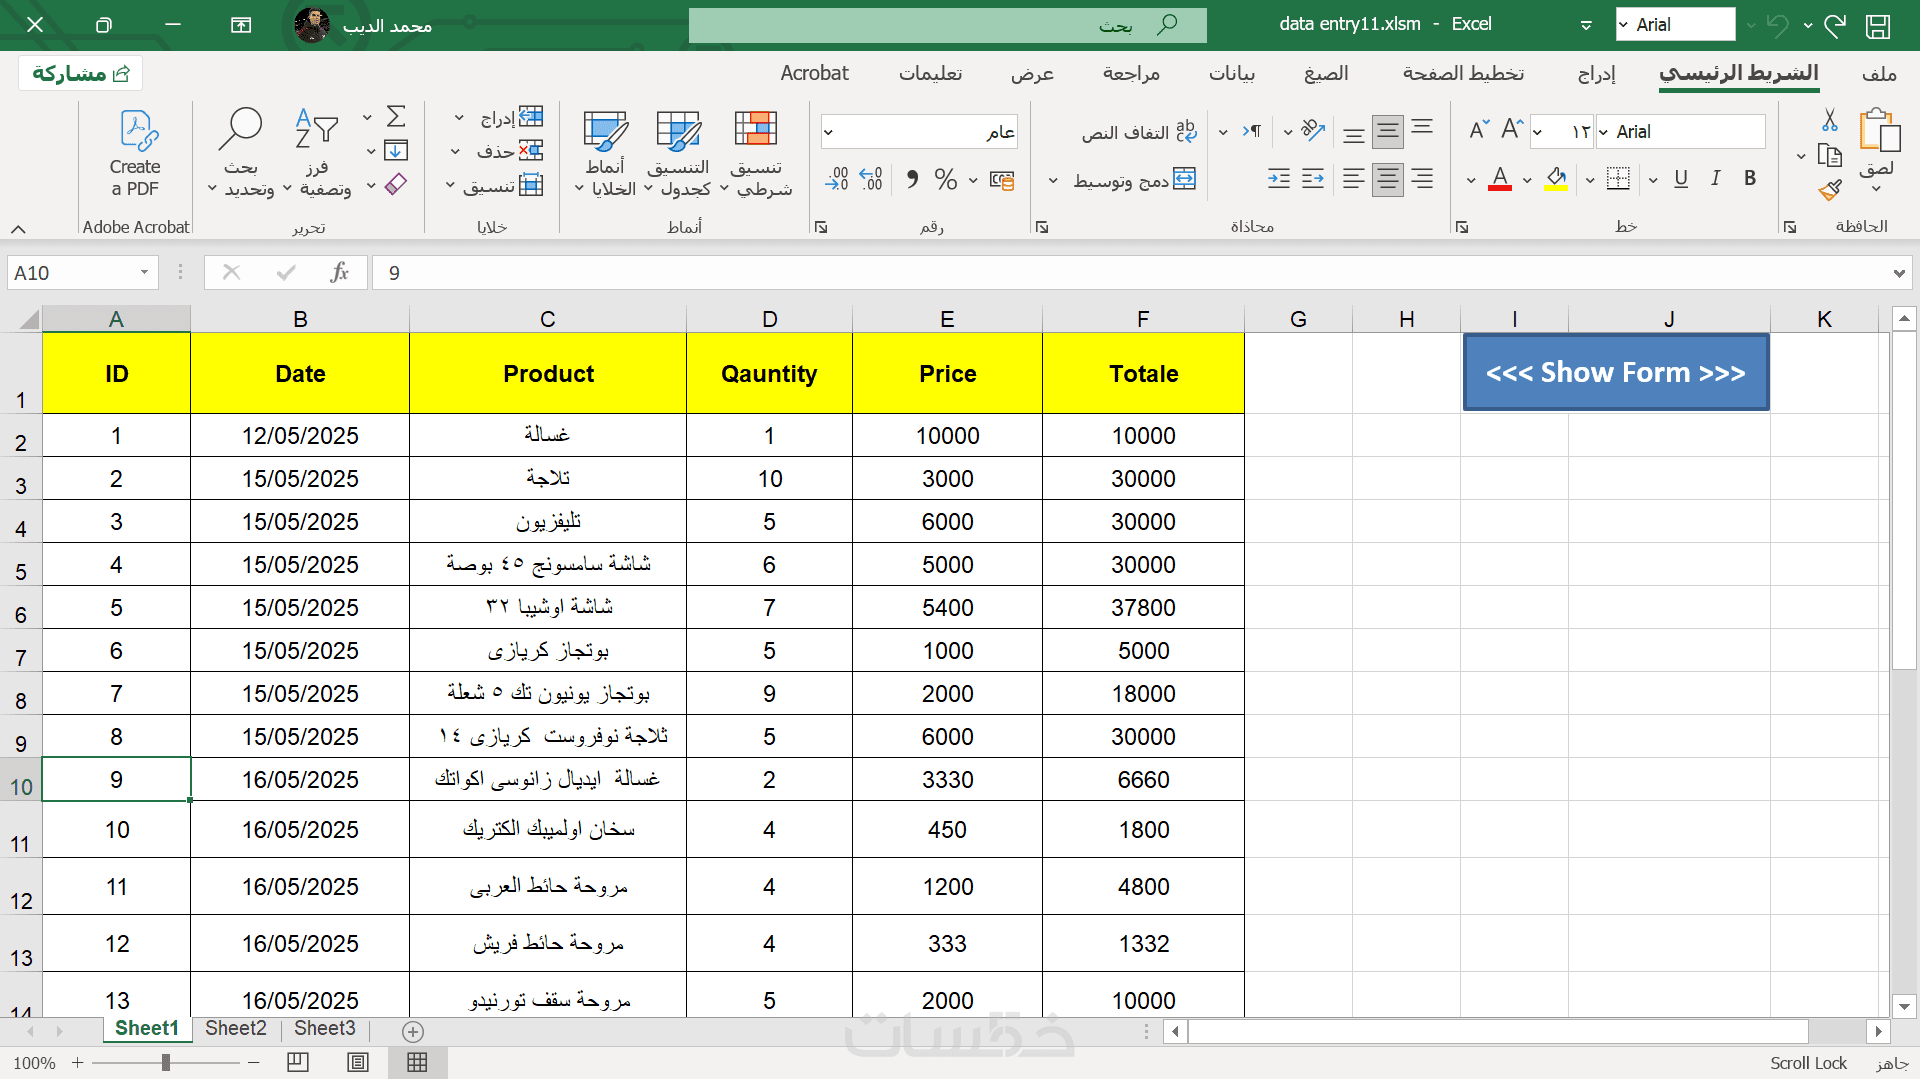Click the AutoSum sigma icon

click(x=396, y=117)
